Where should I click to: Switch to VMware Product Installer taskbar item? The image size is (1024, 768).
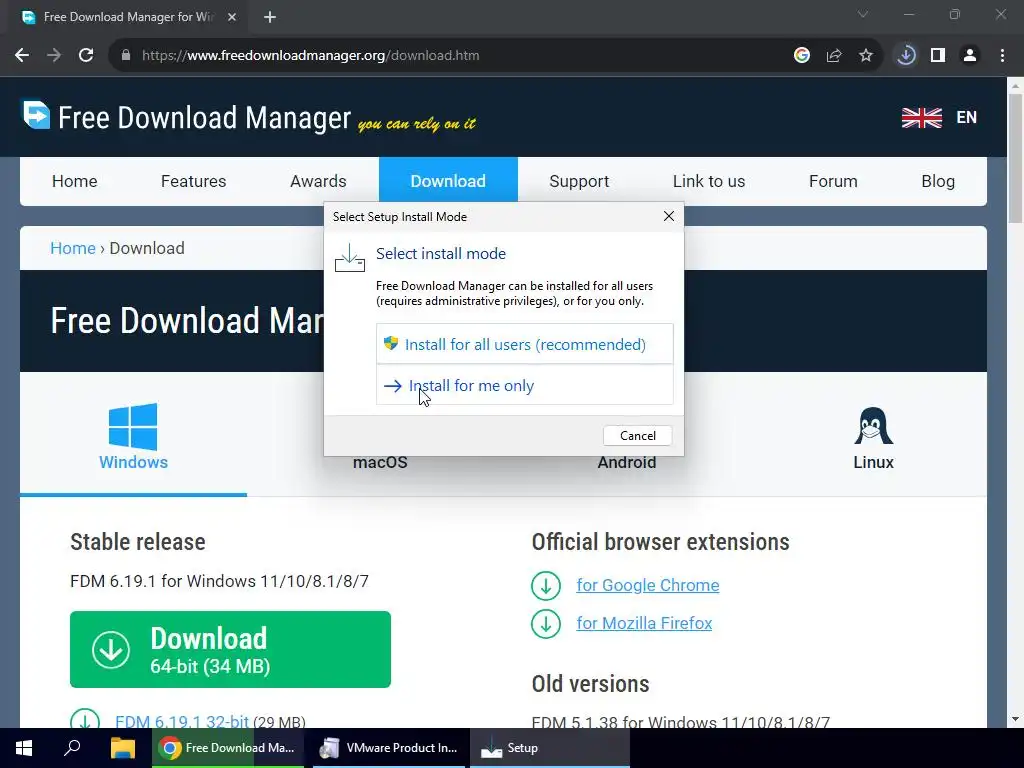point(389,748)
